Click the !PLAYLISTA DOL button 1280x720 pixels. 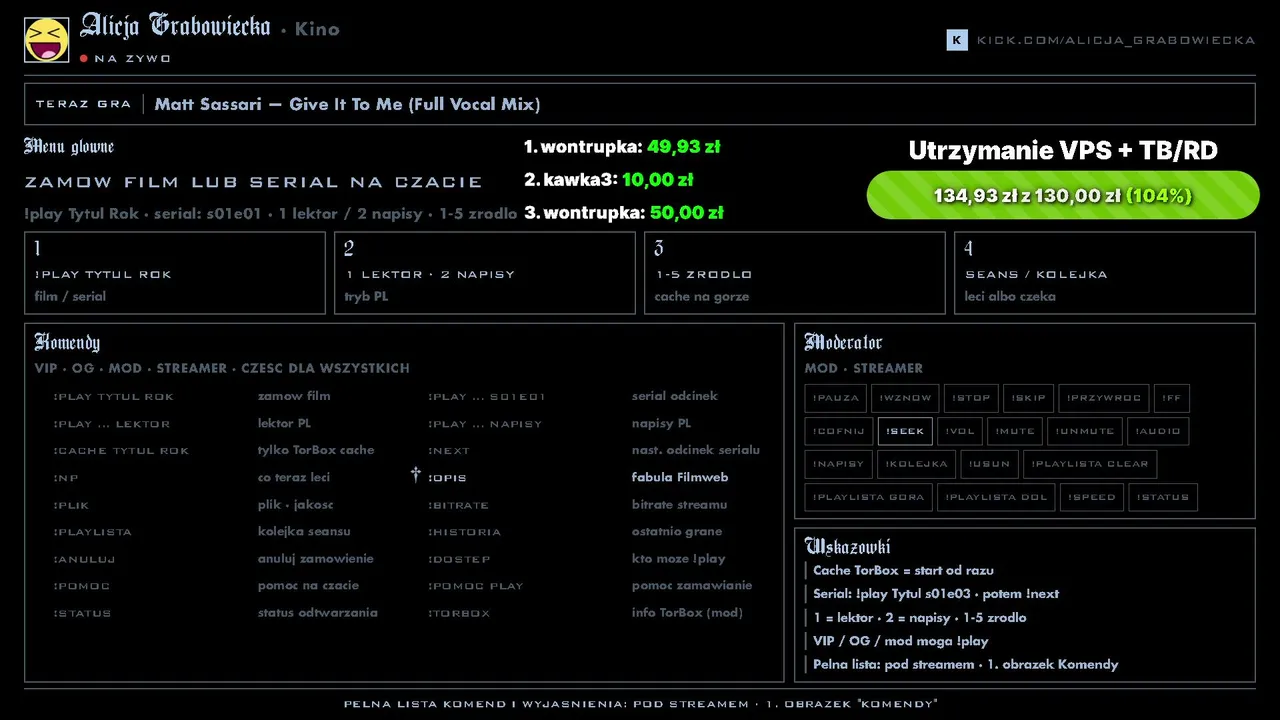[995, 497]
